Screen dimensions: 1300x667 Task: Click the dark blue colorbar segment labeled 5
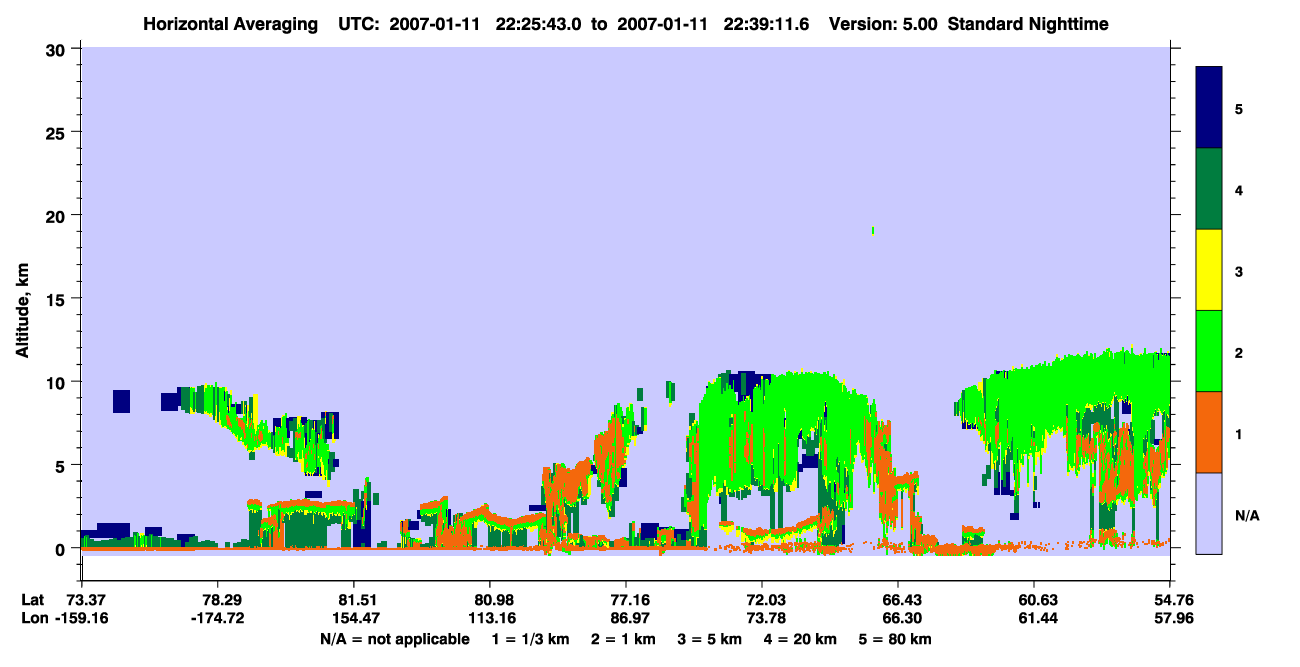1209,108
